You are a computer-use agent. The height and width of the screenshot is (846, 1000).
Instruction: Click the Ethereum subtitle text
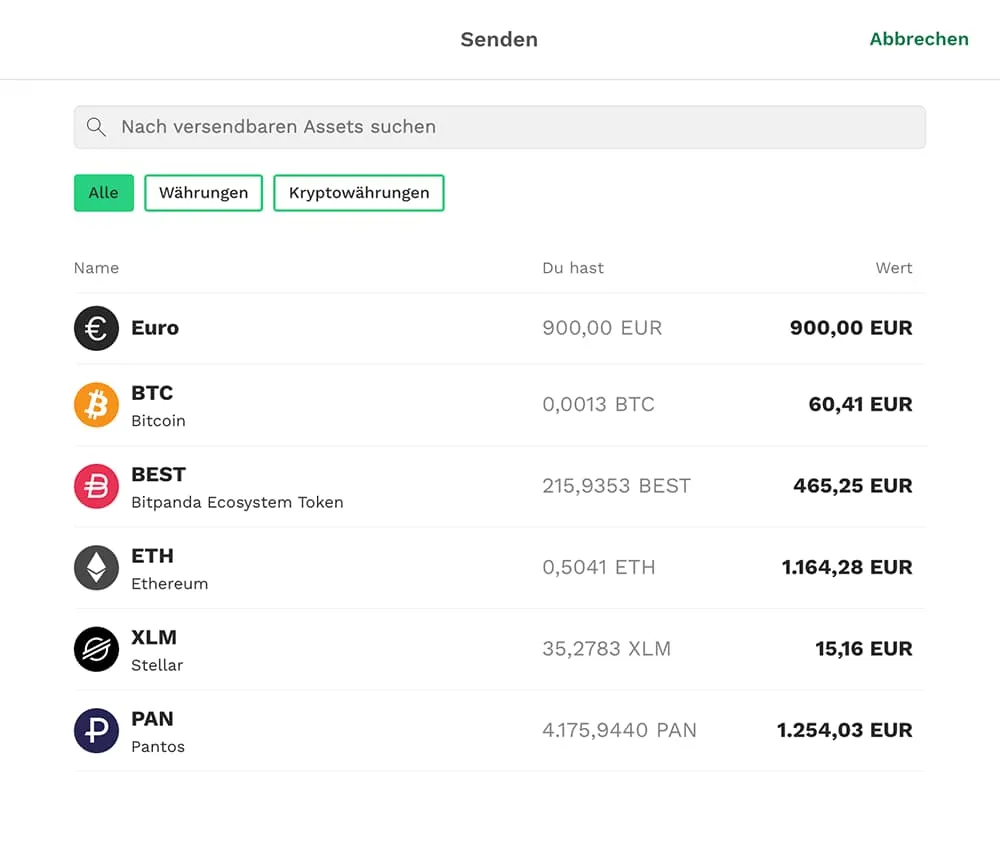tap(170, 584)
